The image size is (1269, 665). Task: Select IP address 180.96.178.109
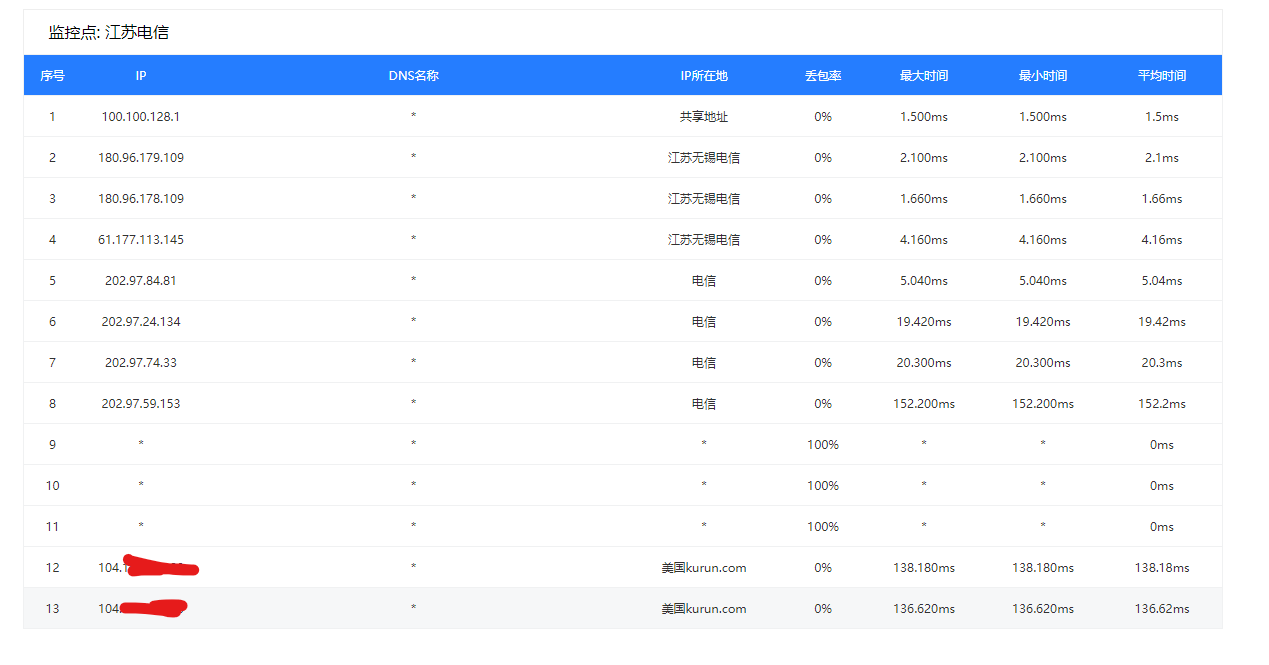(141, 199)
